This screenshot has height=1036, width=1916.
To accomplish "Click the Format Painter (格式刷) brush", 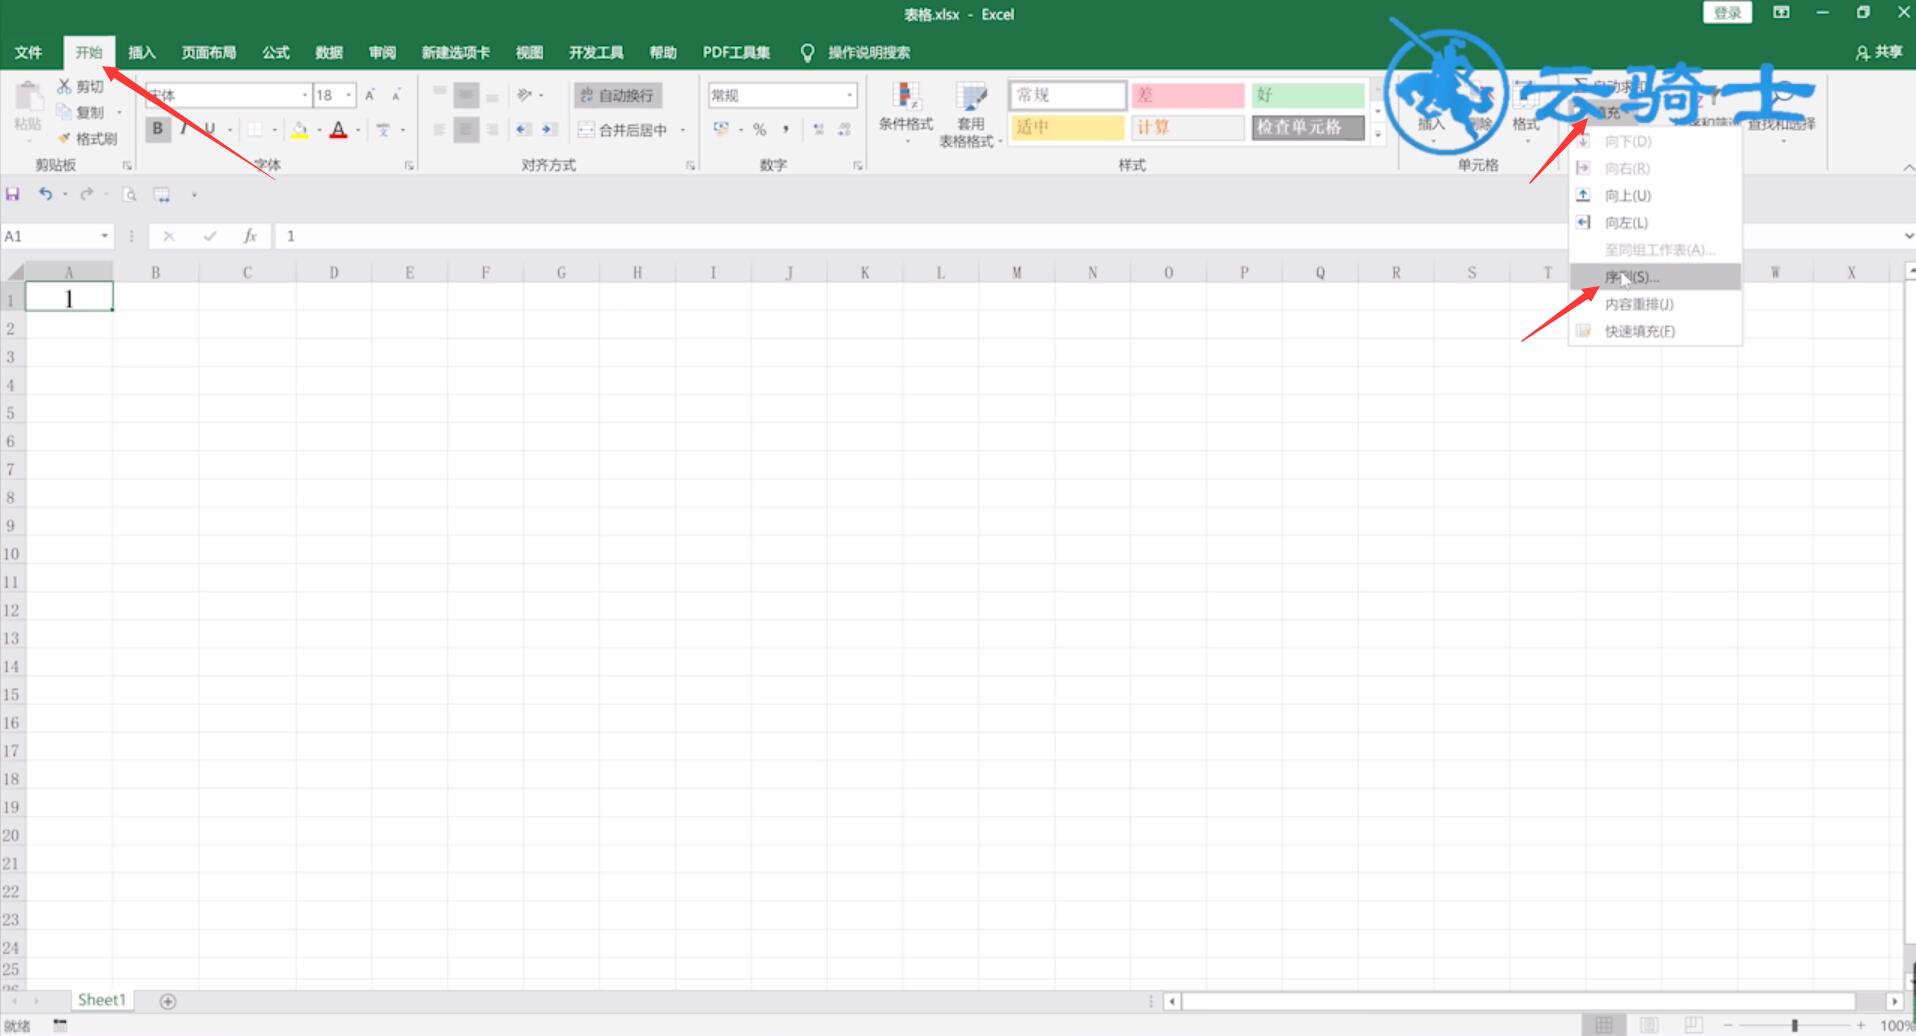I will click(x=64, y=139).
